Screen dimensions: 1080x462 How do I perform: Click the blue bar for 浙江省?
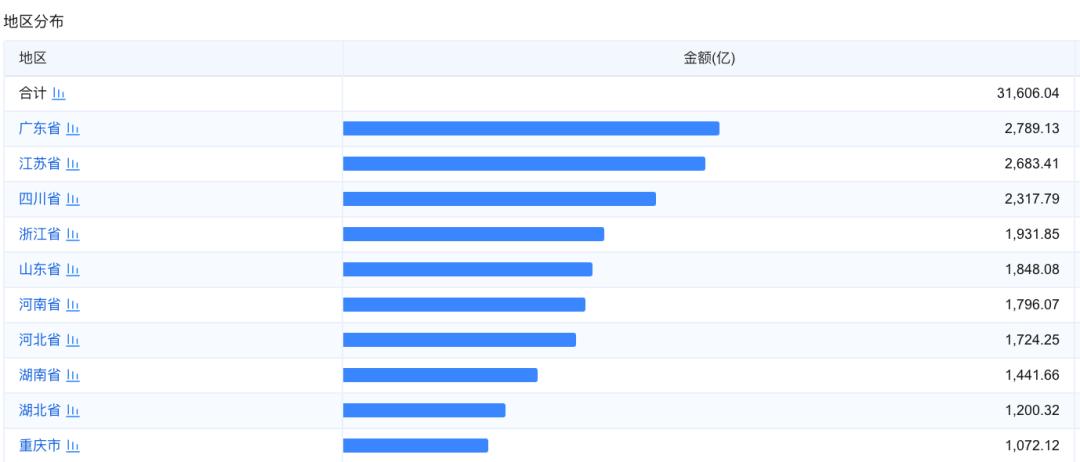473,234
